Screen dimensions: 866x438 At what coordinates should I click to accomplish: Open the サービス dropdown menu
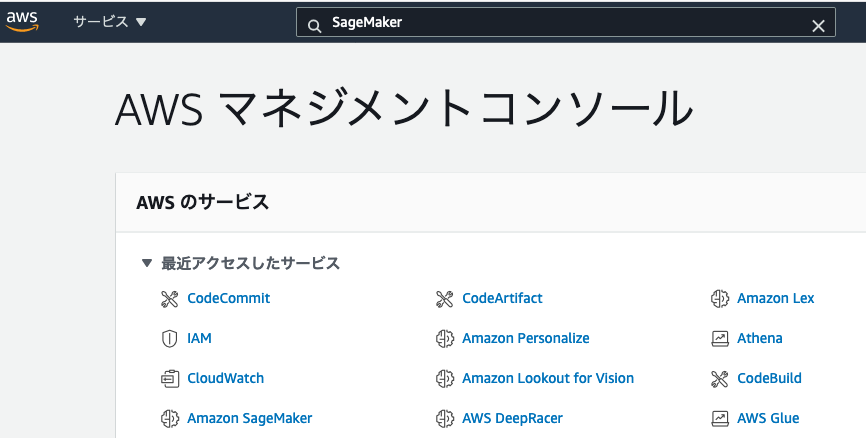[x=110, y=22]
